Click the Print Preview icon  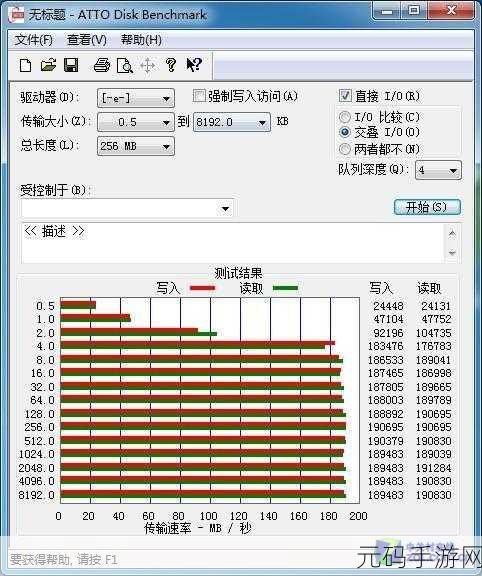click(125, 65)
